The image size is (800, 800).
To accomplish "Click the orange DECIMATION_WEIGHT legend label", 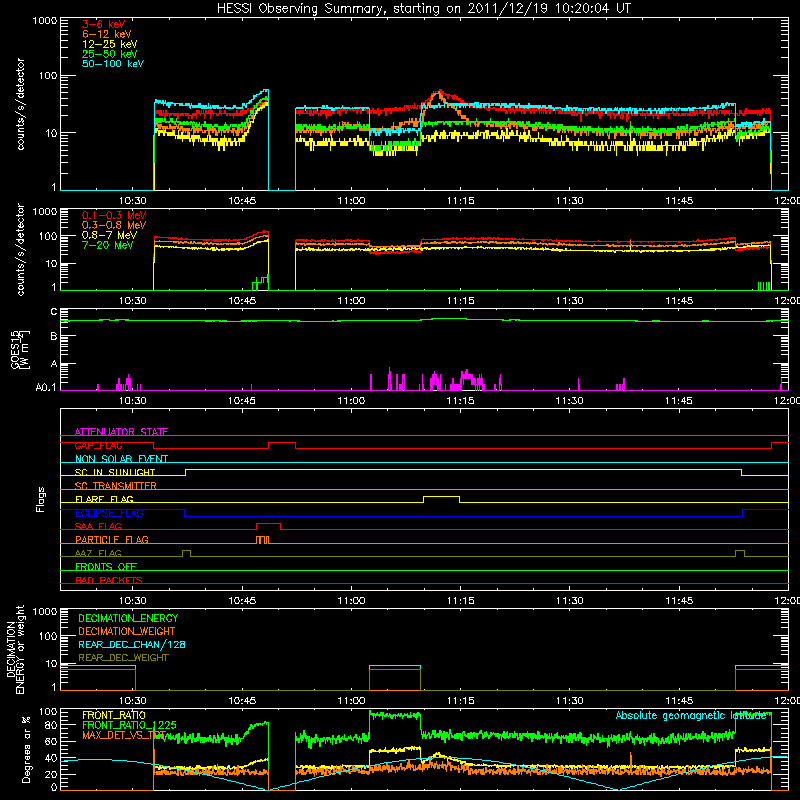I will pos(126,631).
